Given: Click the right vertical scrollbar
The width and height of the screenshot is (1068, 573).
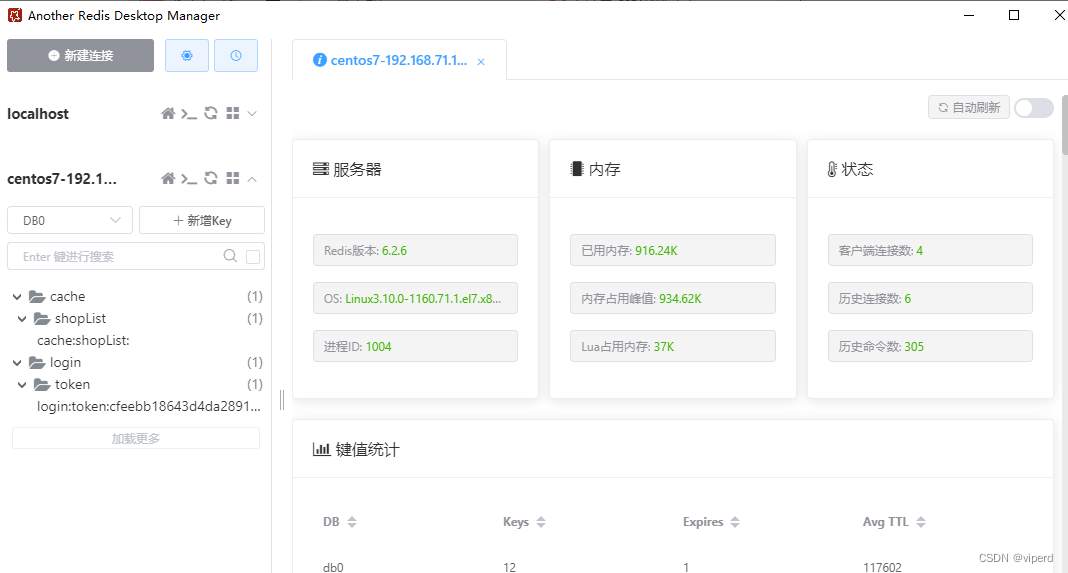Looking at the screenshot, I should pyautogui.click(x=1065, y=125).
